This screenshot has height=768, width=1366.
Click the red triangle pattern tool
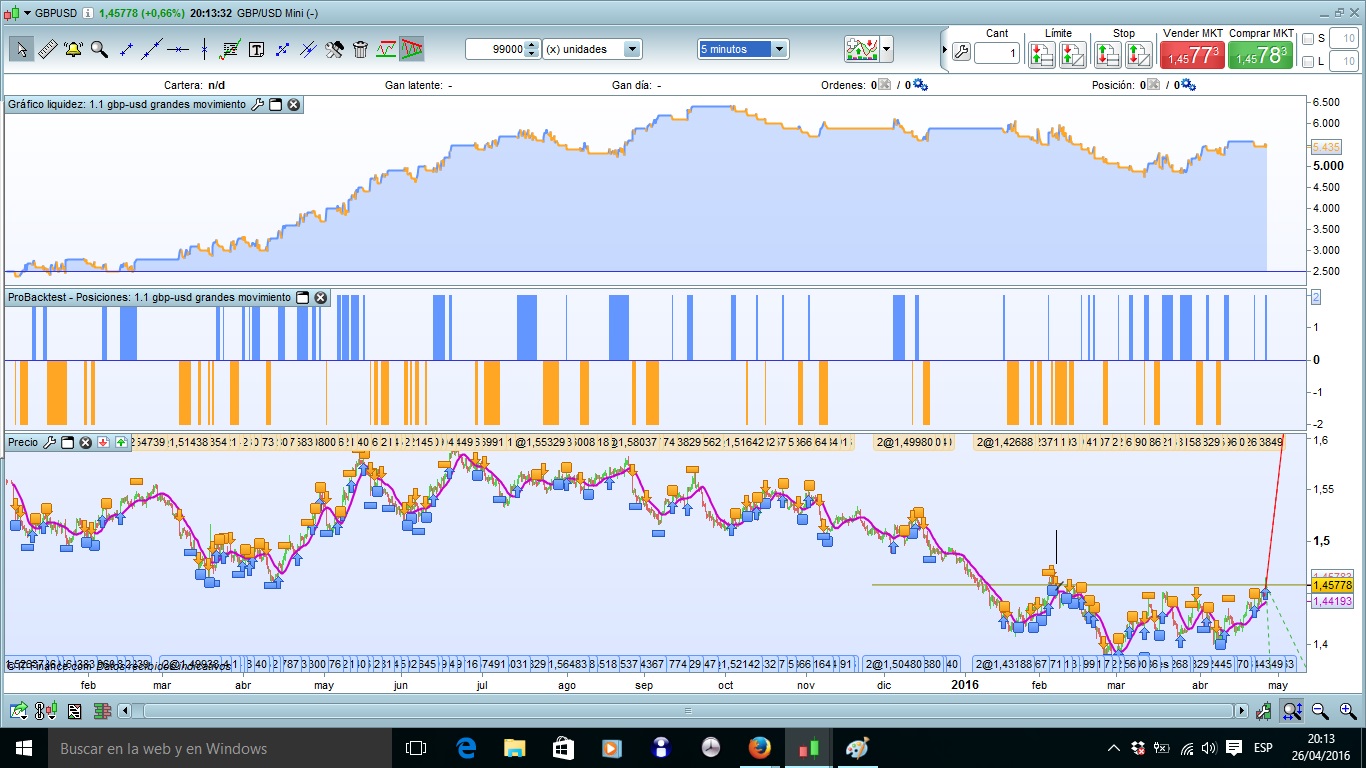(x=412, y=49)
